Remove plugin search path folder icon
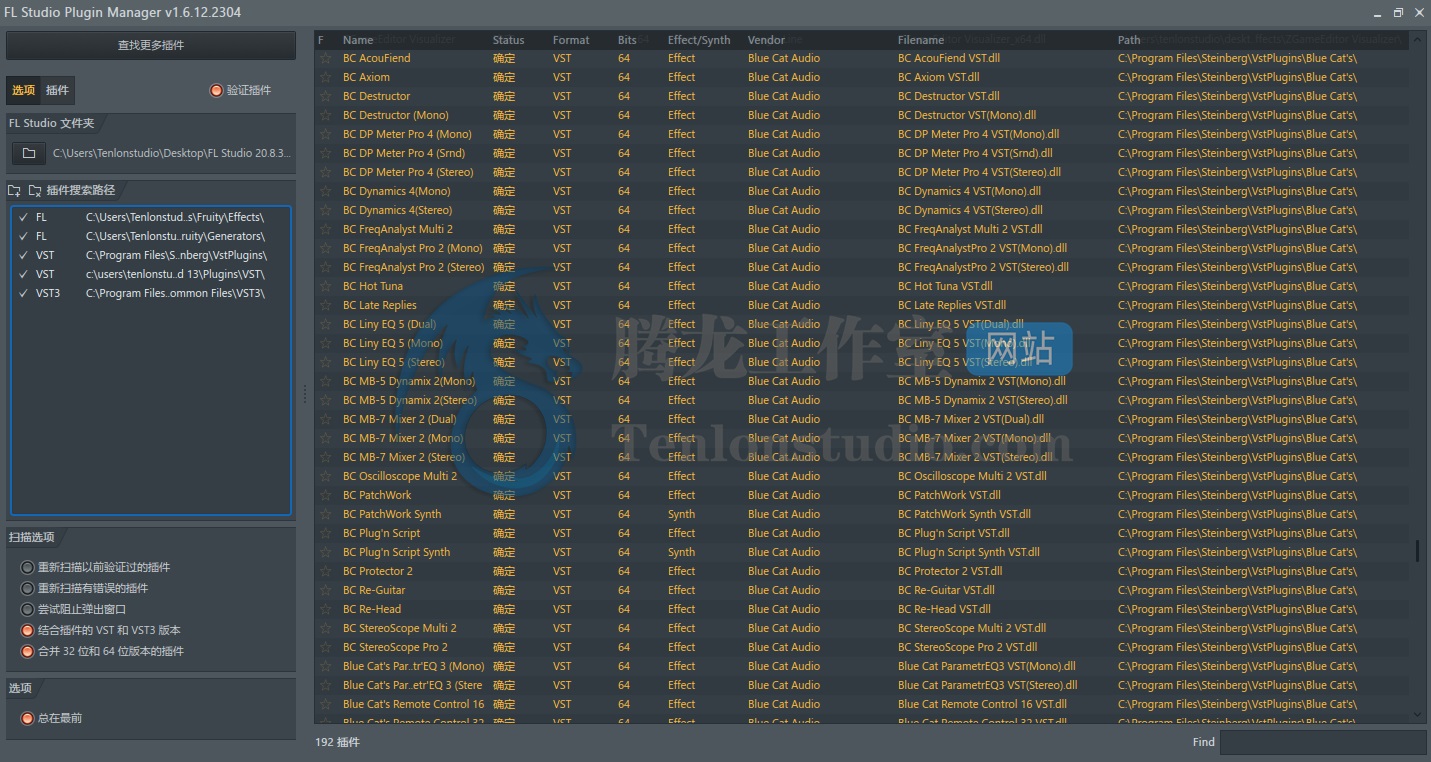This screenshot has height=762, width=1431. click(35, 190)
